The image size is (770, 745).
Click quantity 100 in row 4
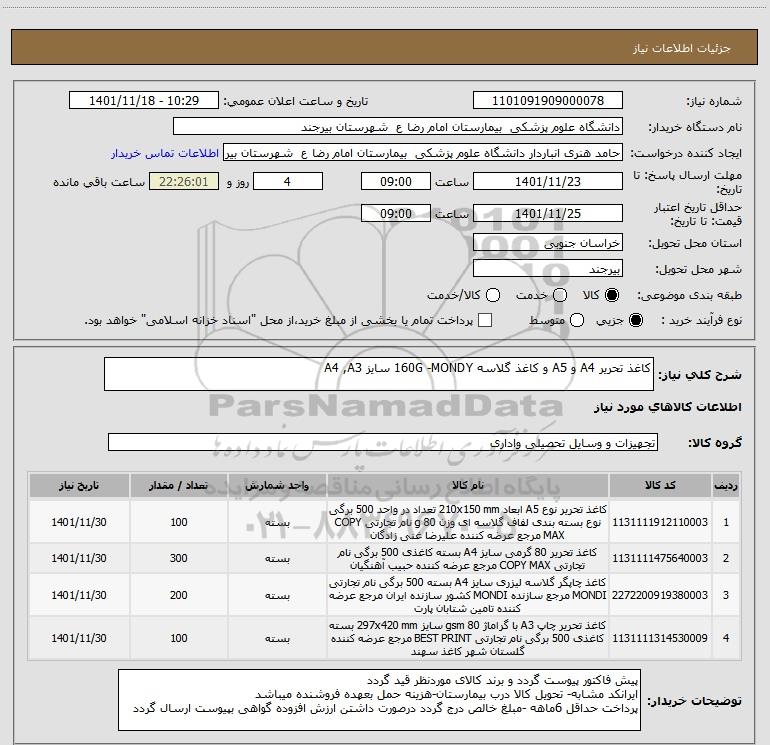click(179, 638)
